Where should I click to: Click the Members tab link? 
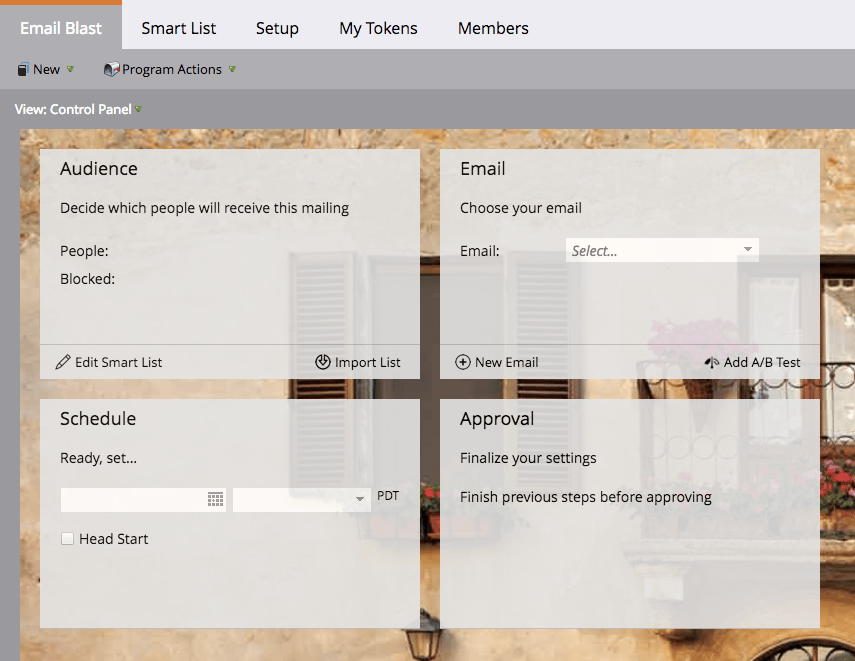(492, 28)
